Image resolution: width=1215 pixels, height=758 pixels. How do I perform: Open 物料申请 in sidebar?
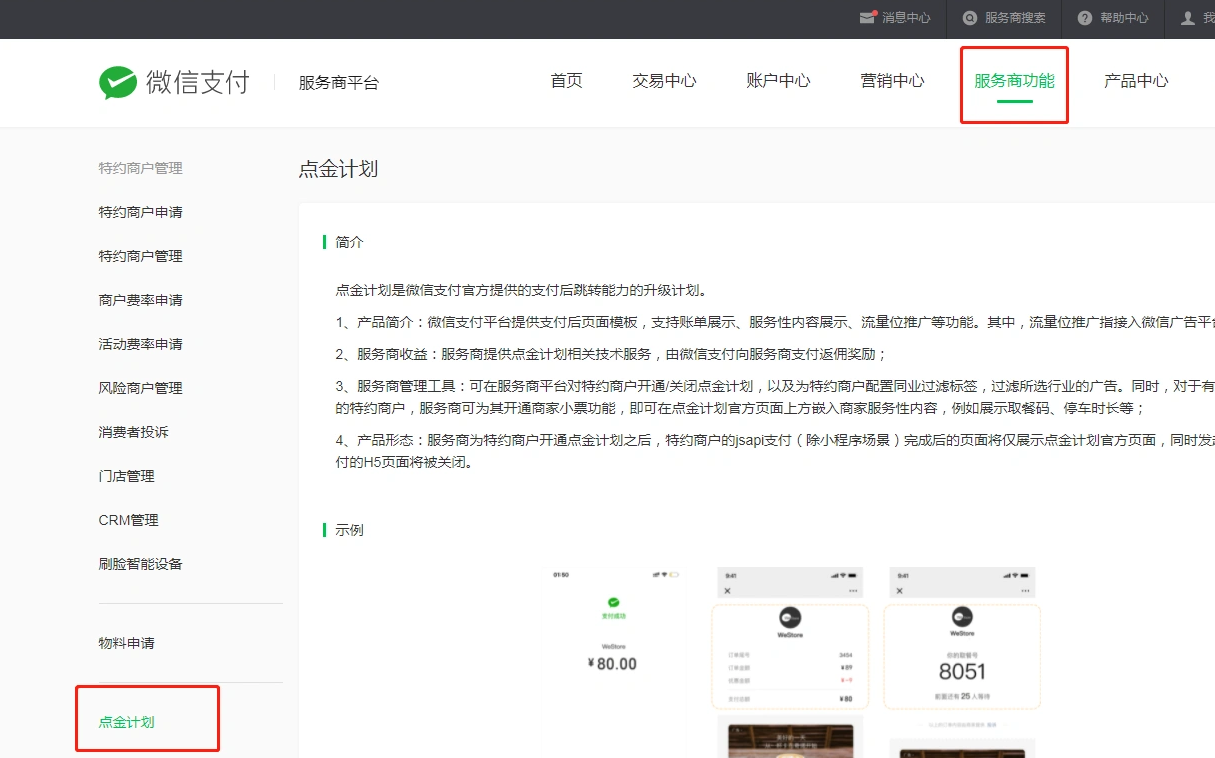pos(127,643)
